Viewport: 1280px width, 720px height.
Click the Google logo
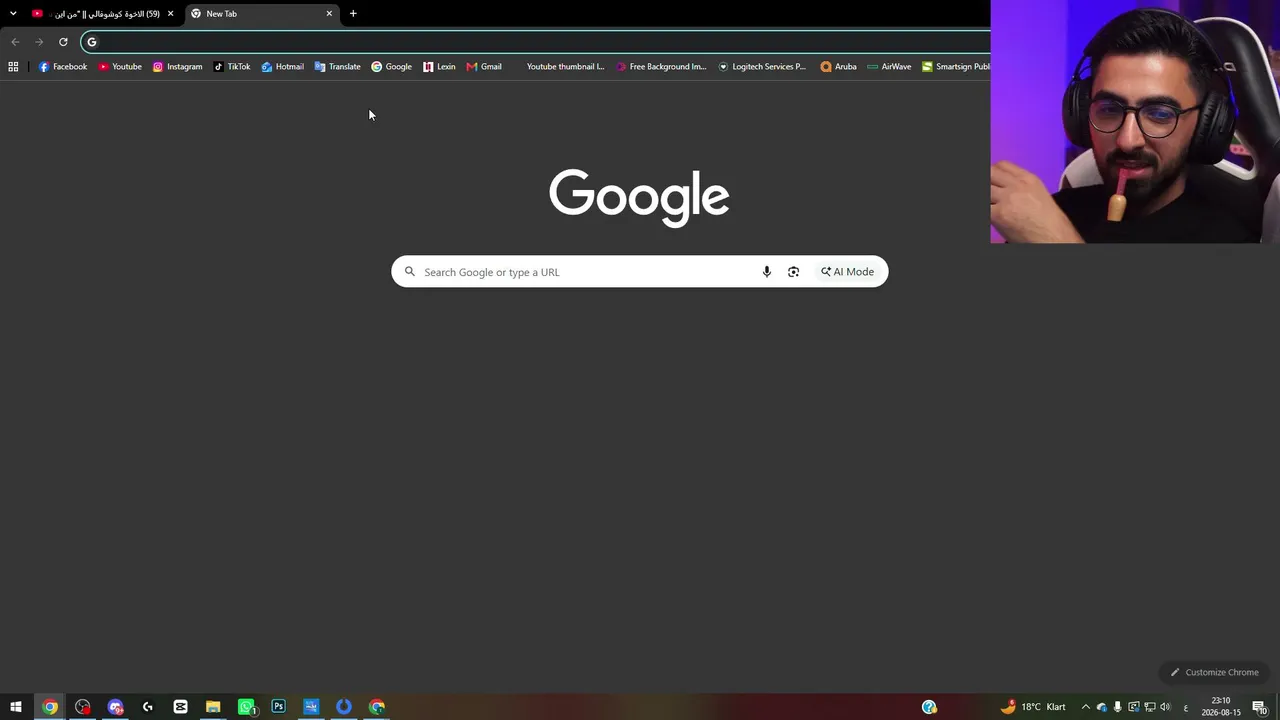point(639,197)
